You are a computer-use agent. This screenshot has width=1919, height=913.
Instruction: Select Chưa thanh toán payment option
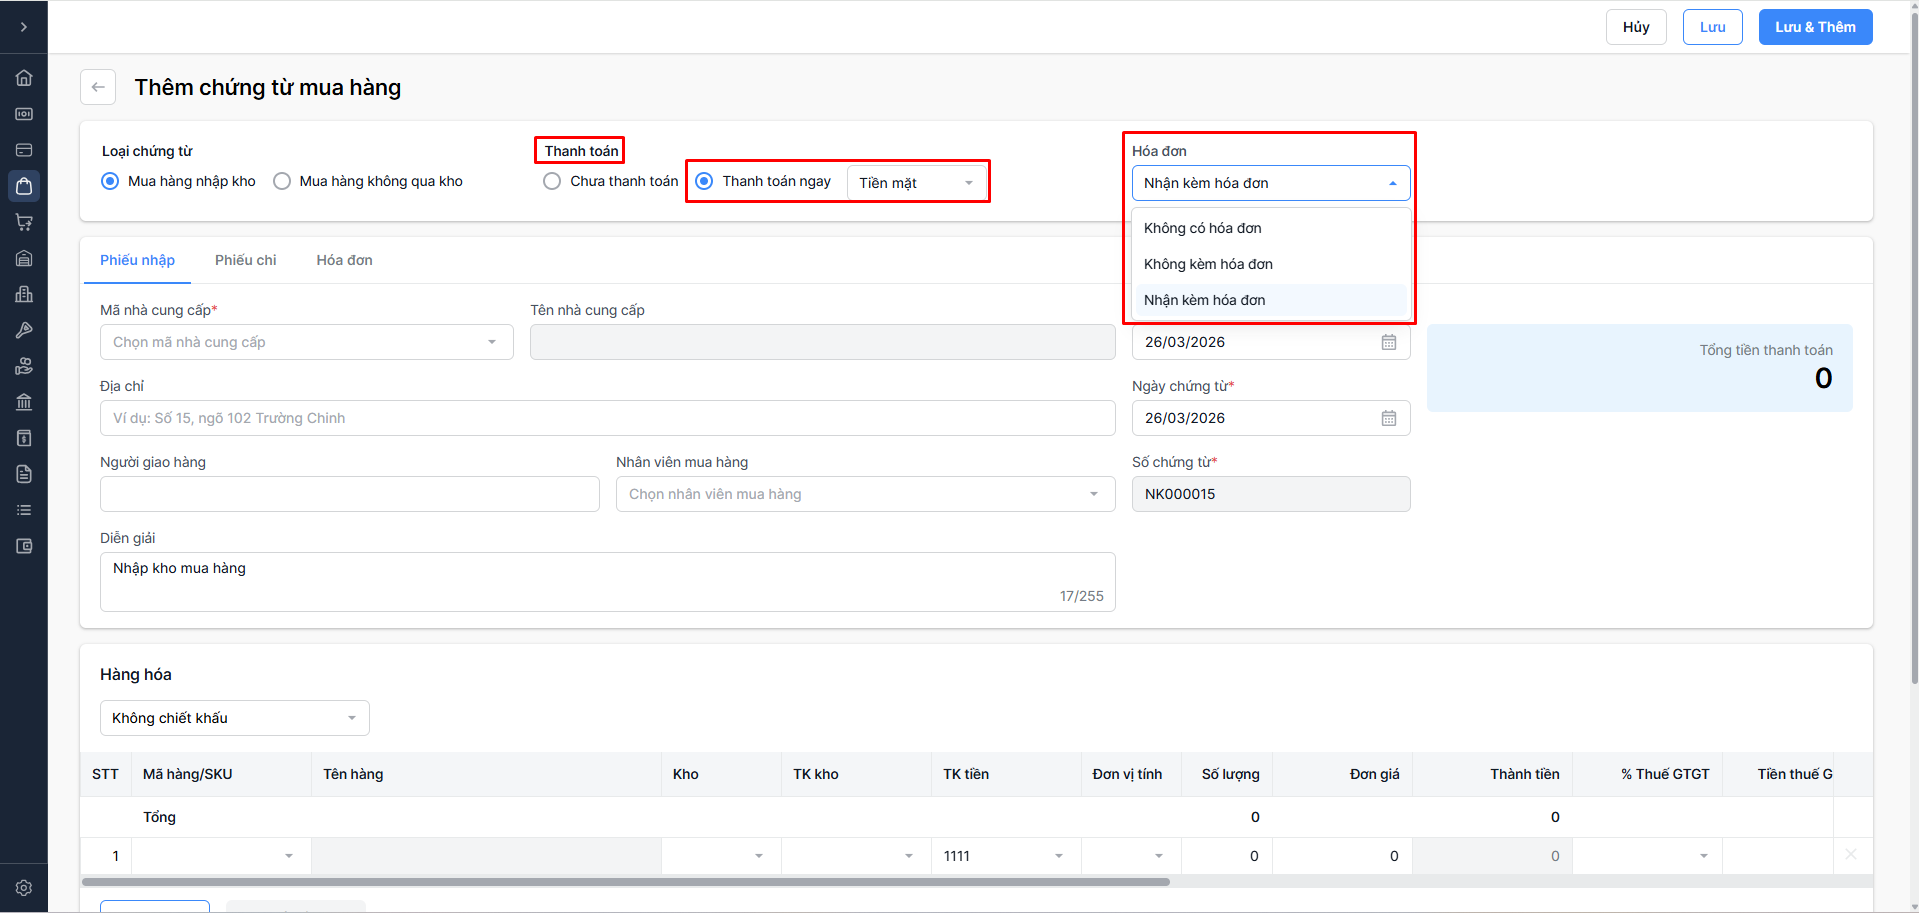tap(552, 181)
